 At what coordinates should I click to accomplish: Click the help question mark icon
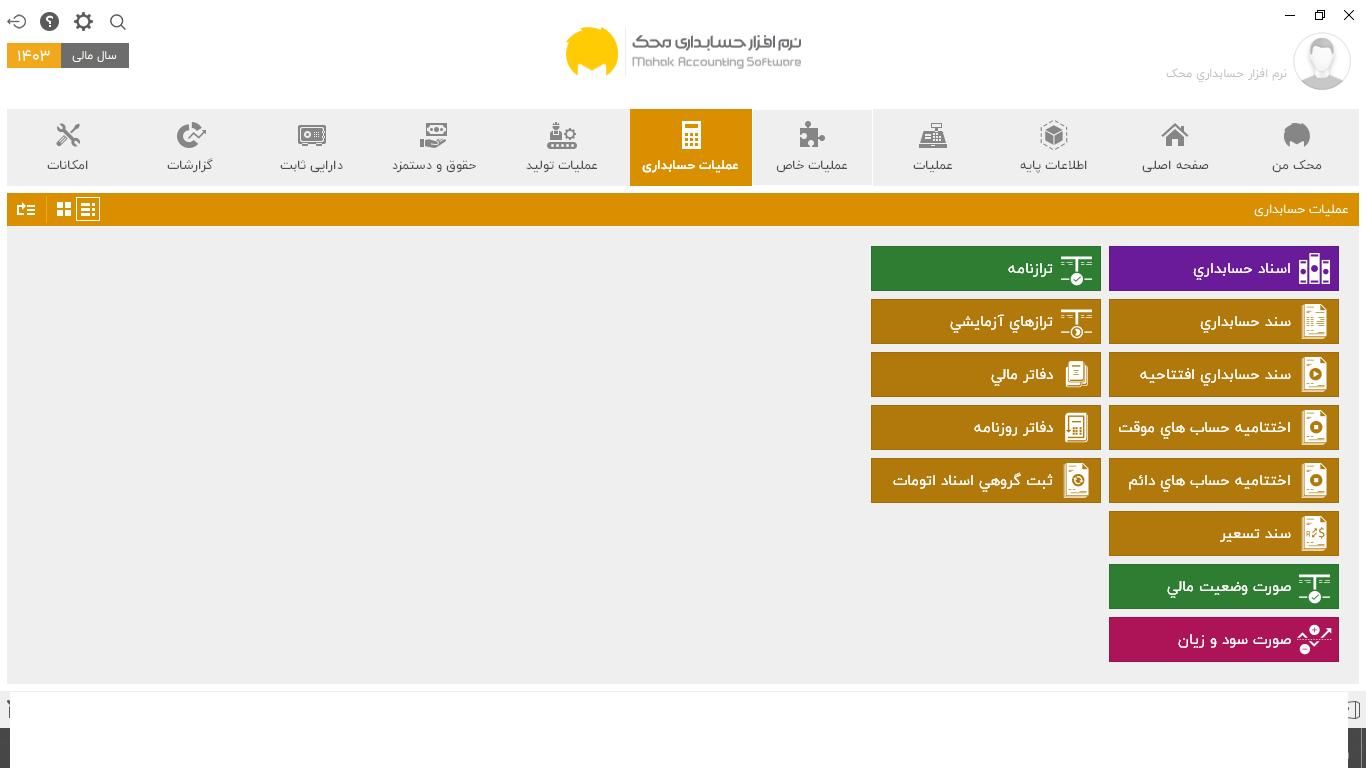(50, 21)
